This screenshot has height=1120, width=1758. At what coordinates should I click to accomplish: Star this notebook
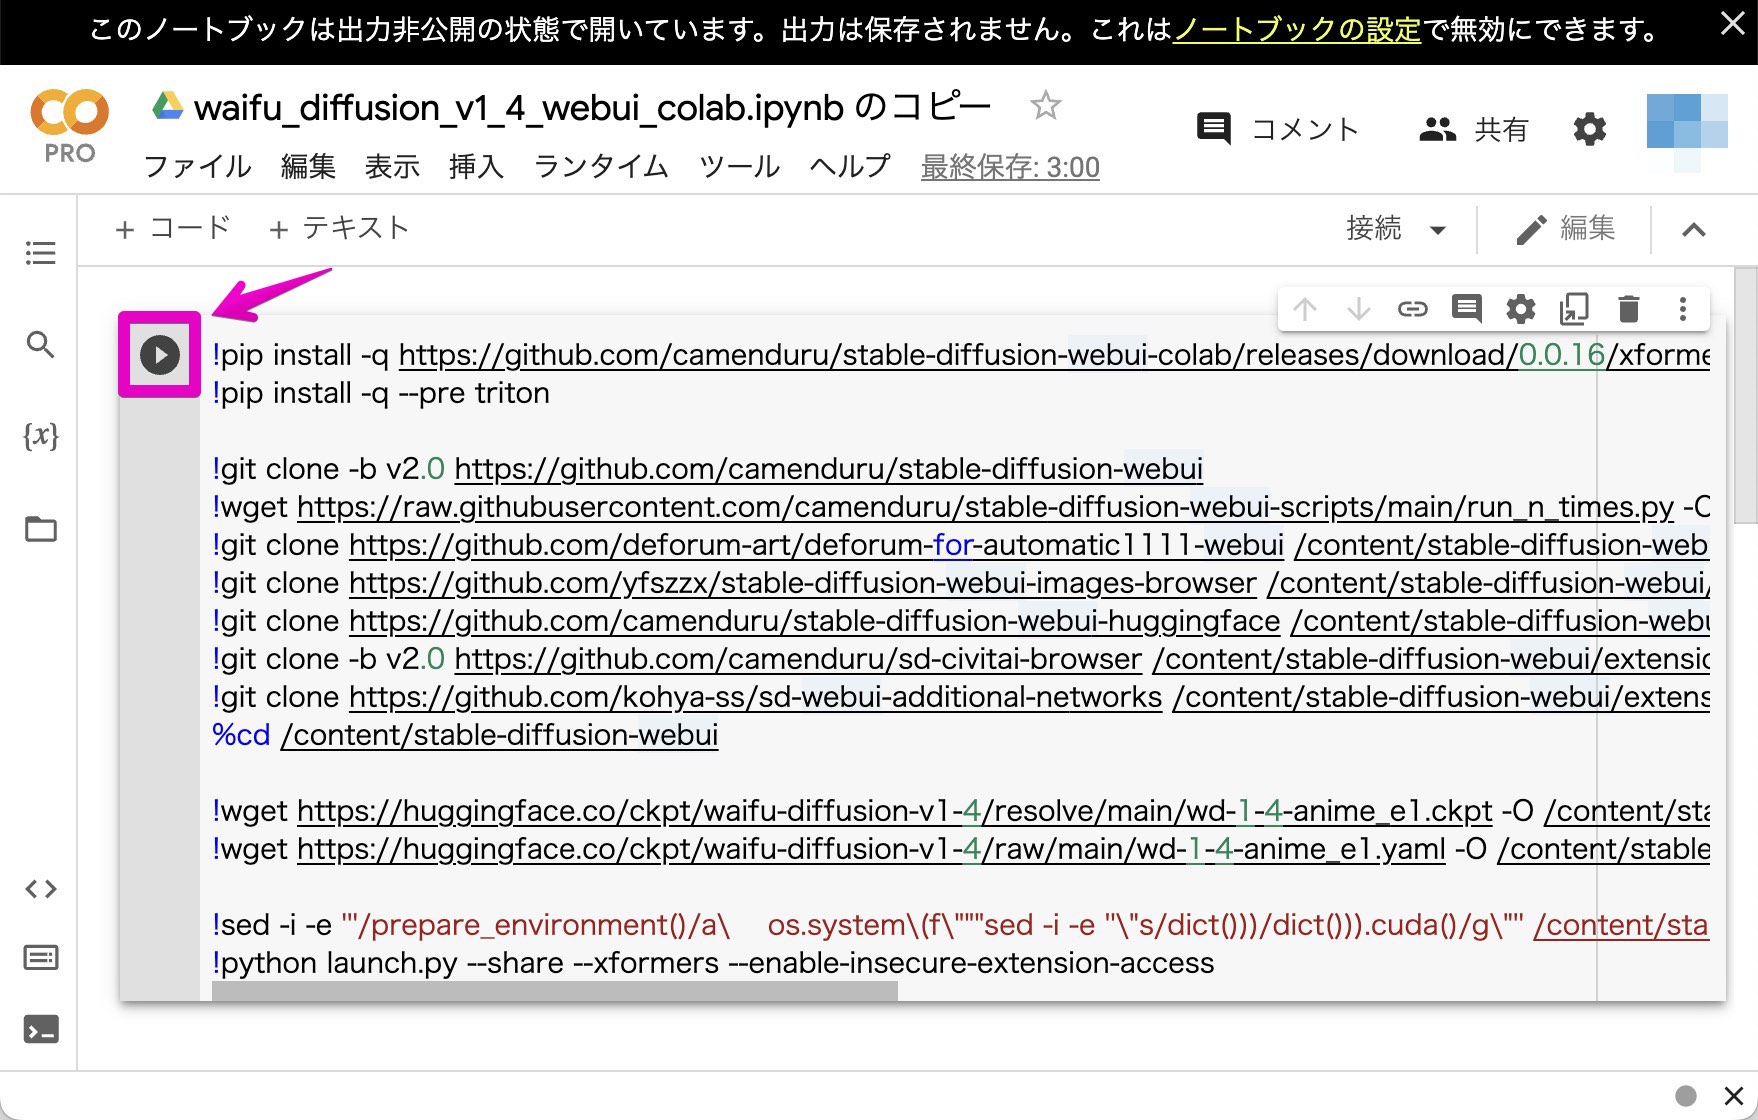coord(1046,105)
